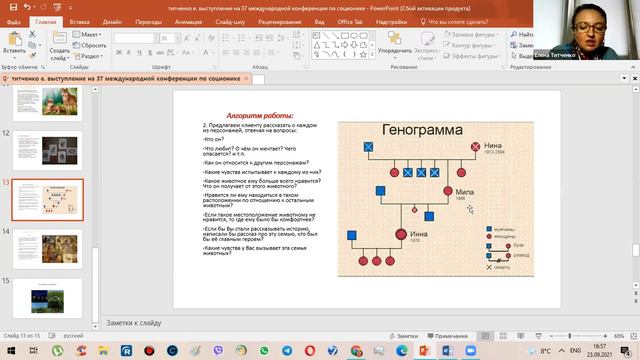Toggle strikethrough (abc) formatting
640x360 pixels.
coord(160,53)
